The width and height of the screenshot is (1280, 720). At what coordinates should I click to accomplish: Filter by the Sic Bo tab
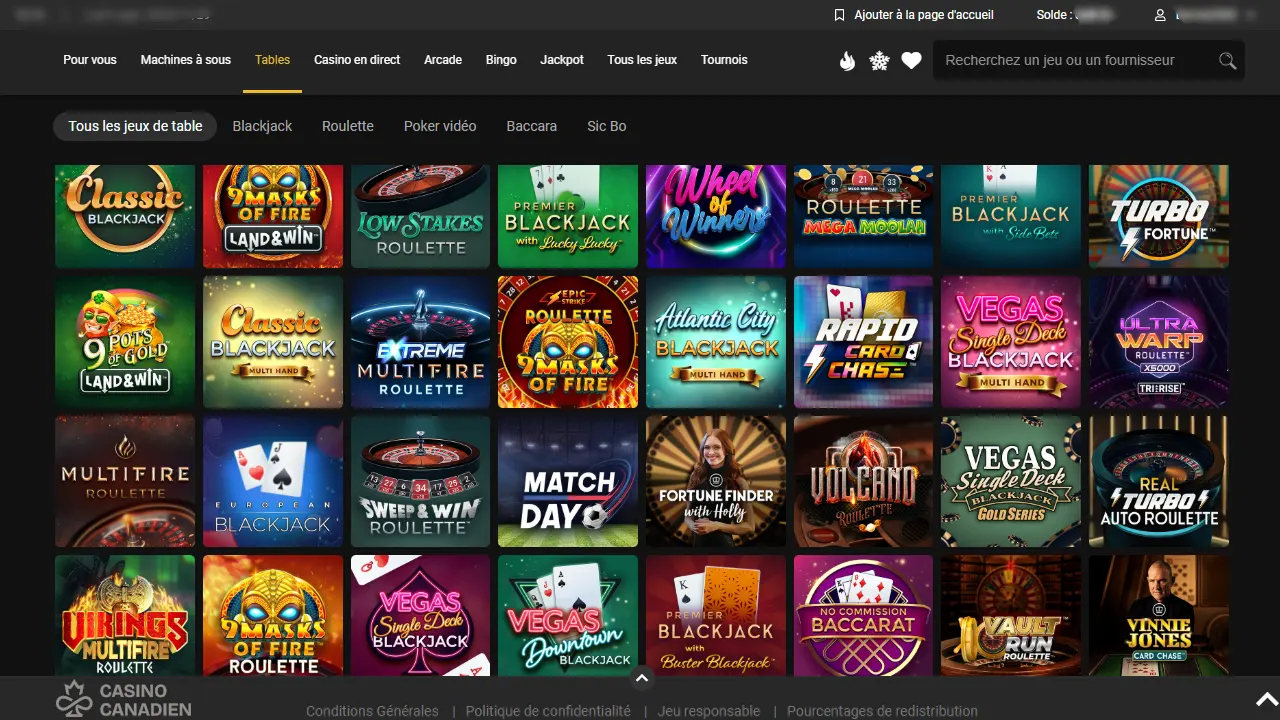607,126
